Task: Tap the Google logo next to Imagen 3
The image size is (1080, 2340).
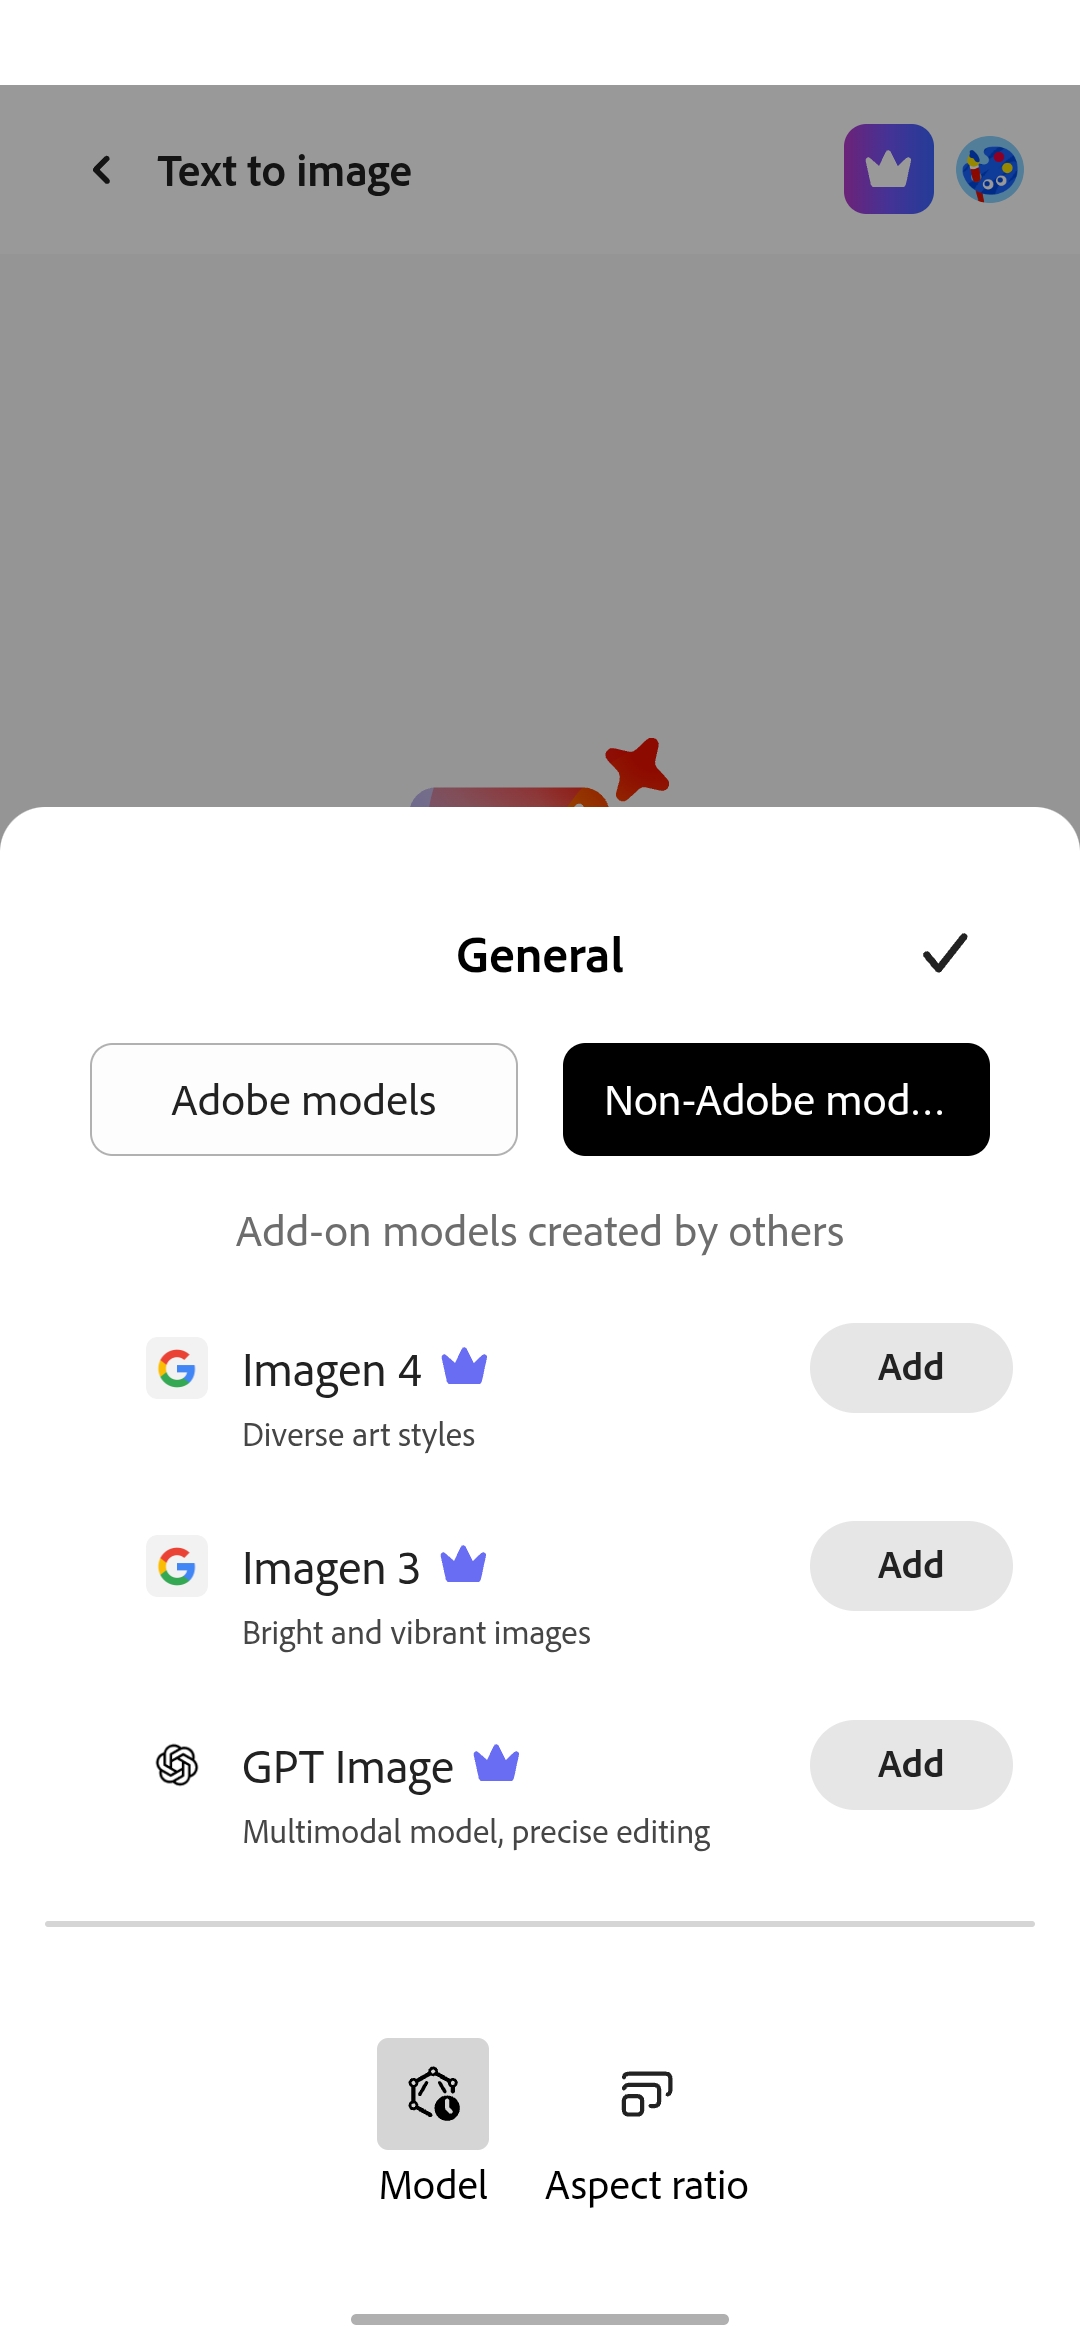Action: click(x=177, y=1566)
